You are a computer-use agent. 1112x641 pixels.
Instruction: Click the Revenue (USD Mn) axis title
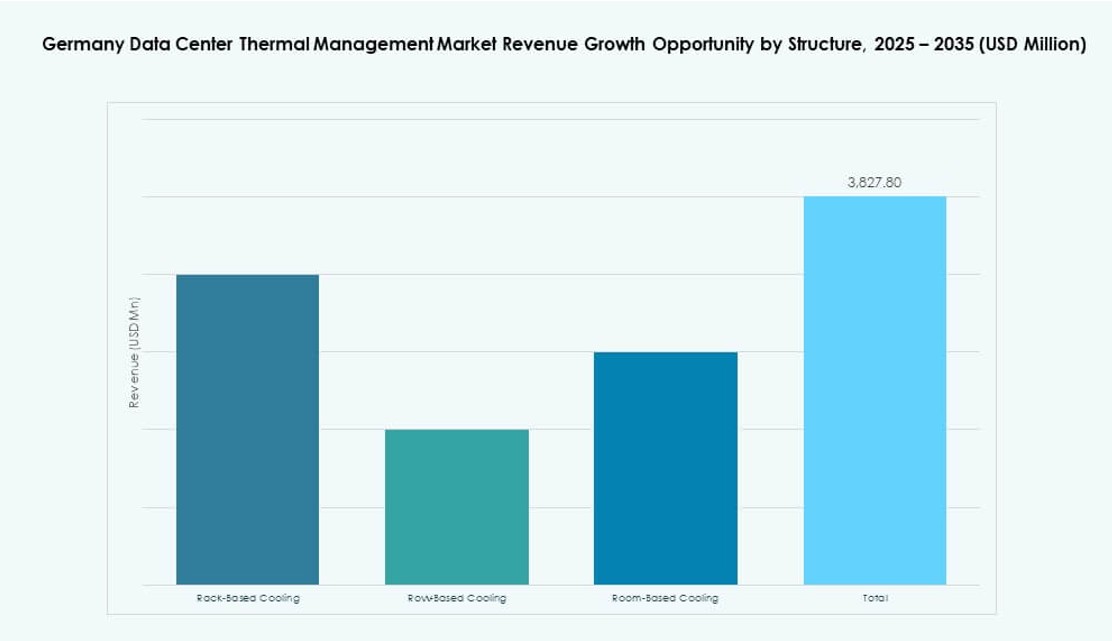point(132,353)
